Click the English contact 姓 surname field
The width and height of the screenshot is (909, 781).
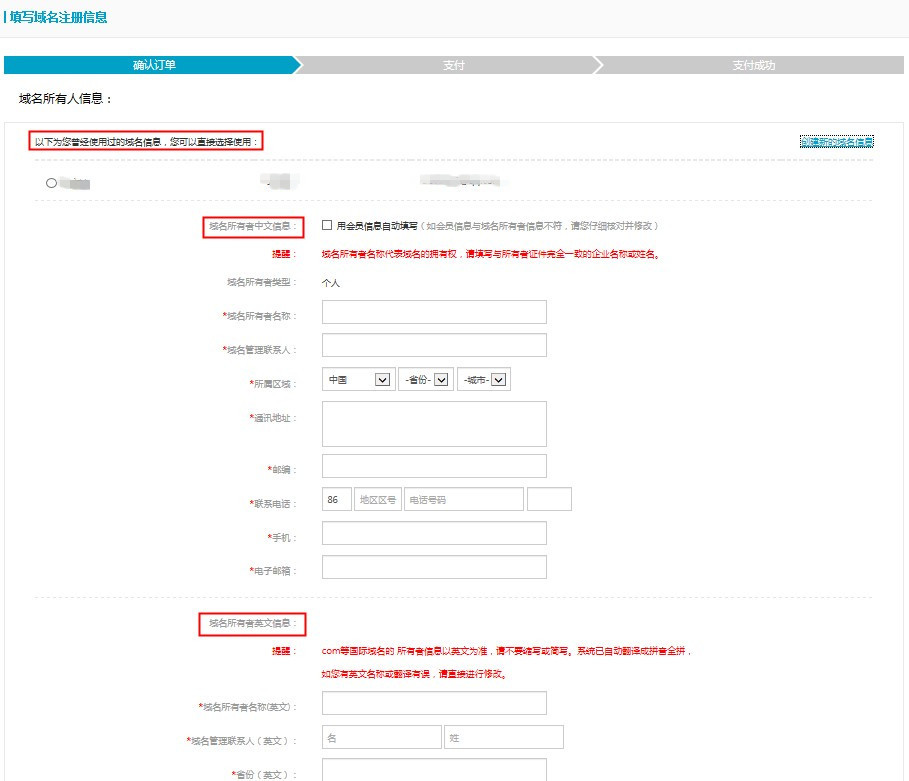point(503,737)
